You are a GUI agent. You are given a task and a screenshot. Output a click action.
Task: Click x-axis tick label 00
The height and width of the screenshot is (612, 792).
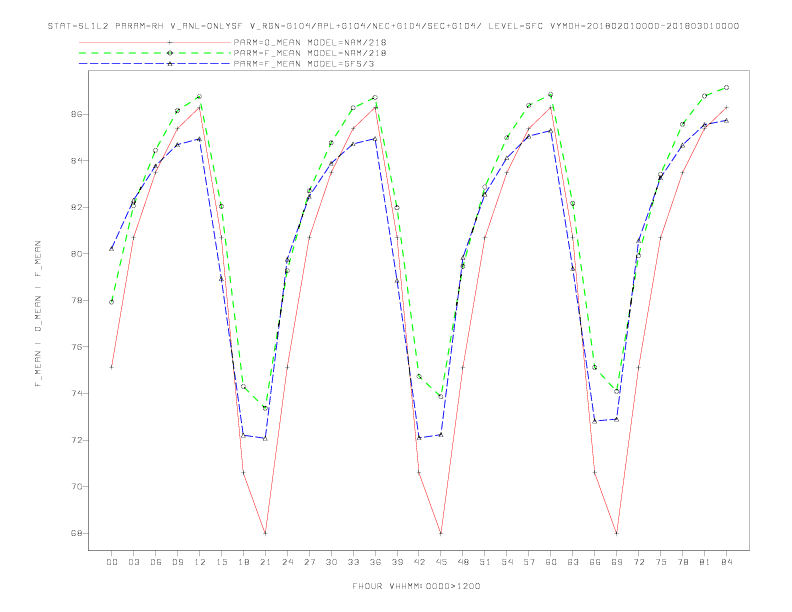point(112,562)
